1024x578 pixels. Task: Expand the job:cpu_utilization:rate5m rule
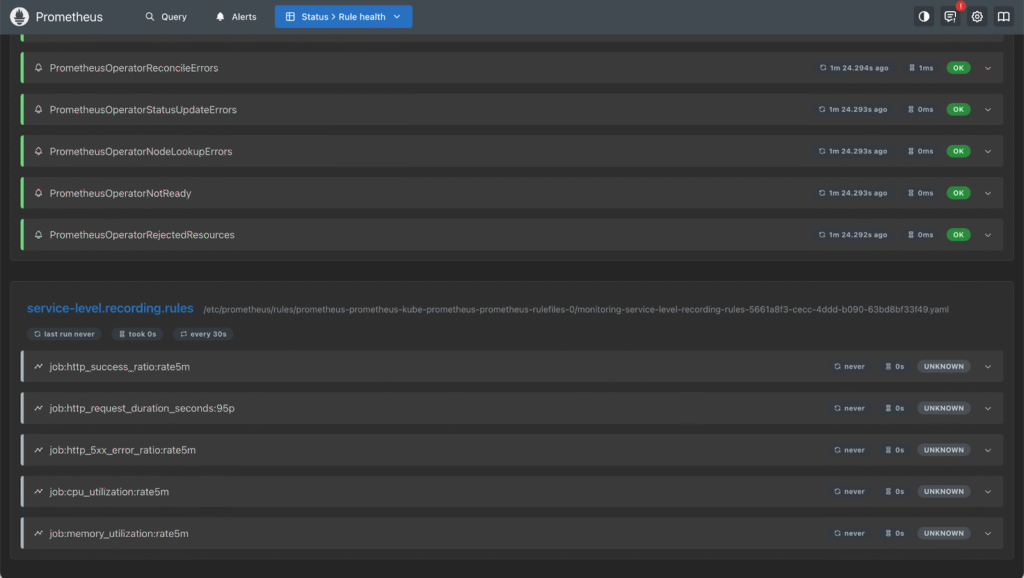(988, 492)
